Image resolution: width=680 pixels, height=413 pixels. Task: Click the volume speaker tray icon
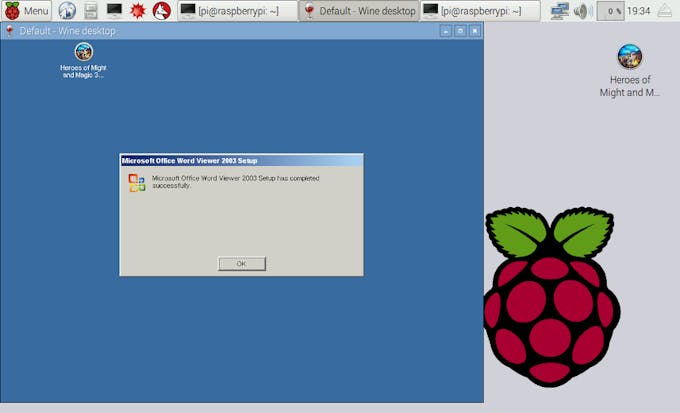click(x=582, y=11)
